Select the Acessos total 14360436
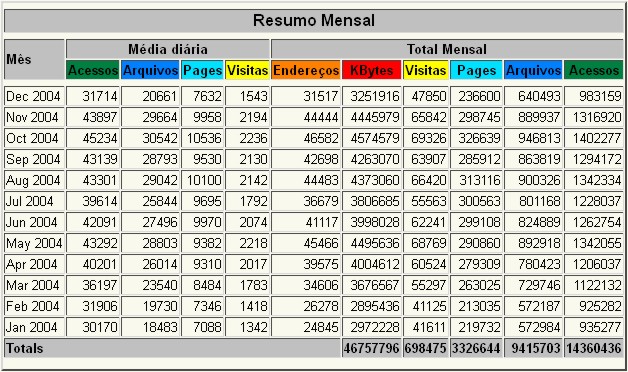 coord(594,348)
